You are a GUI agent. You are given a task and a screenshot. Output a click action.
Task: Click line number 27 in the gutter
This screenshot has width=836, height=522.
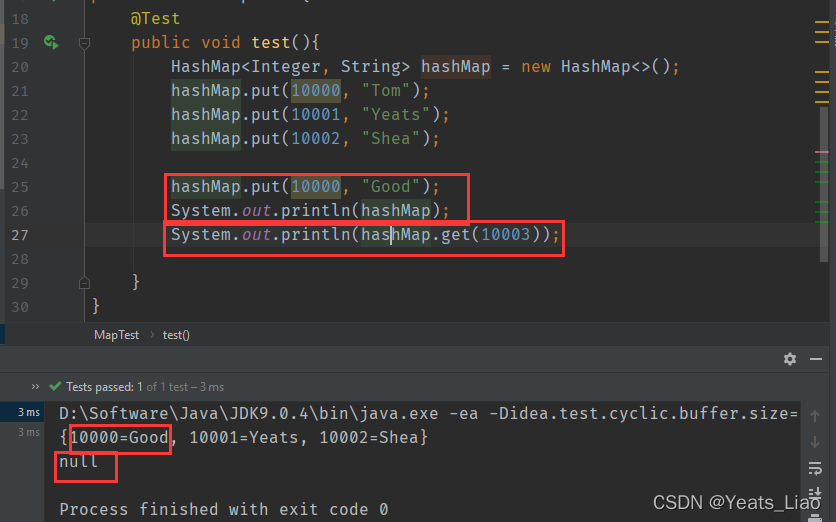[19, 235]
